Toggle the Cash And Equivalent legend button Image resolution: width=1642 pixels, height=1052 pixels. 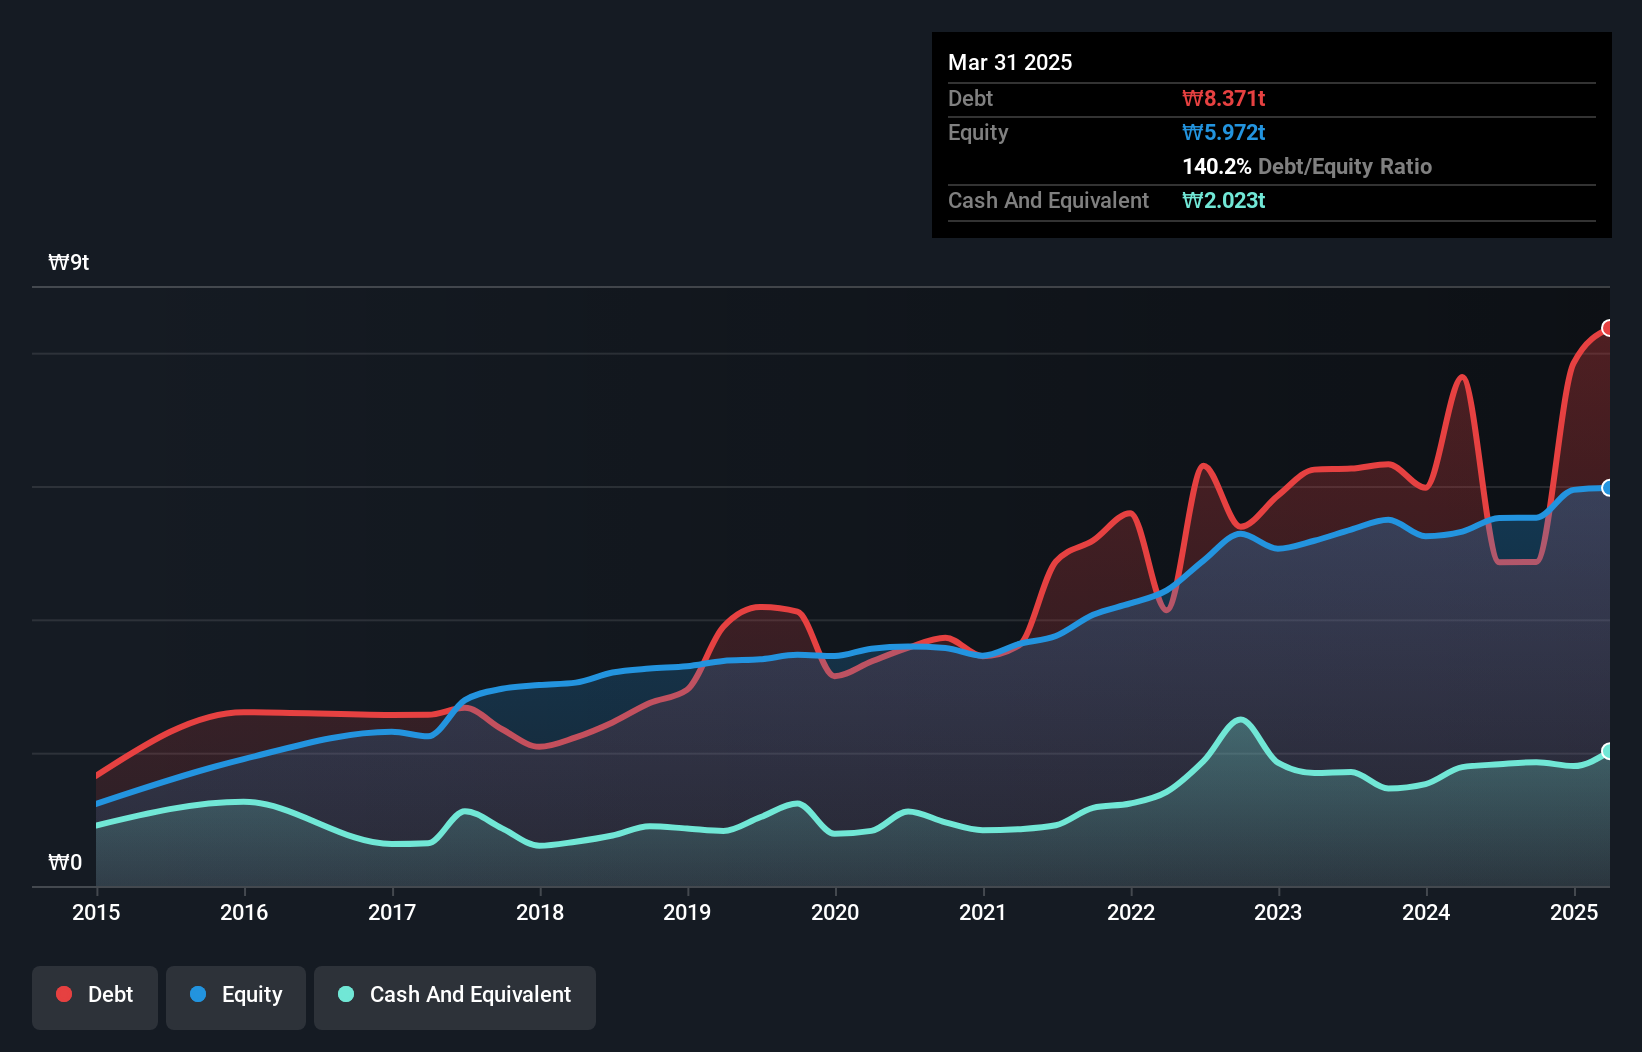click(x=455, y=997)
